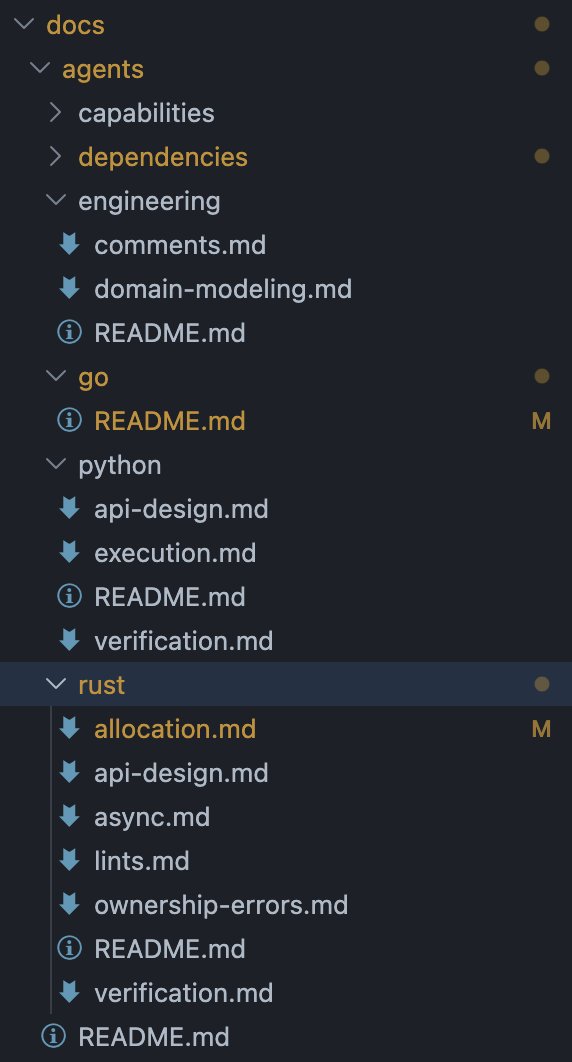The image size is (572, 1062).
Task: Click markdown icon of rust verification.md
Action: coord(69,993)
